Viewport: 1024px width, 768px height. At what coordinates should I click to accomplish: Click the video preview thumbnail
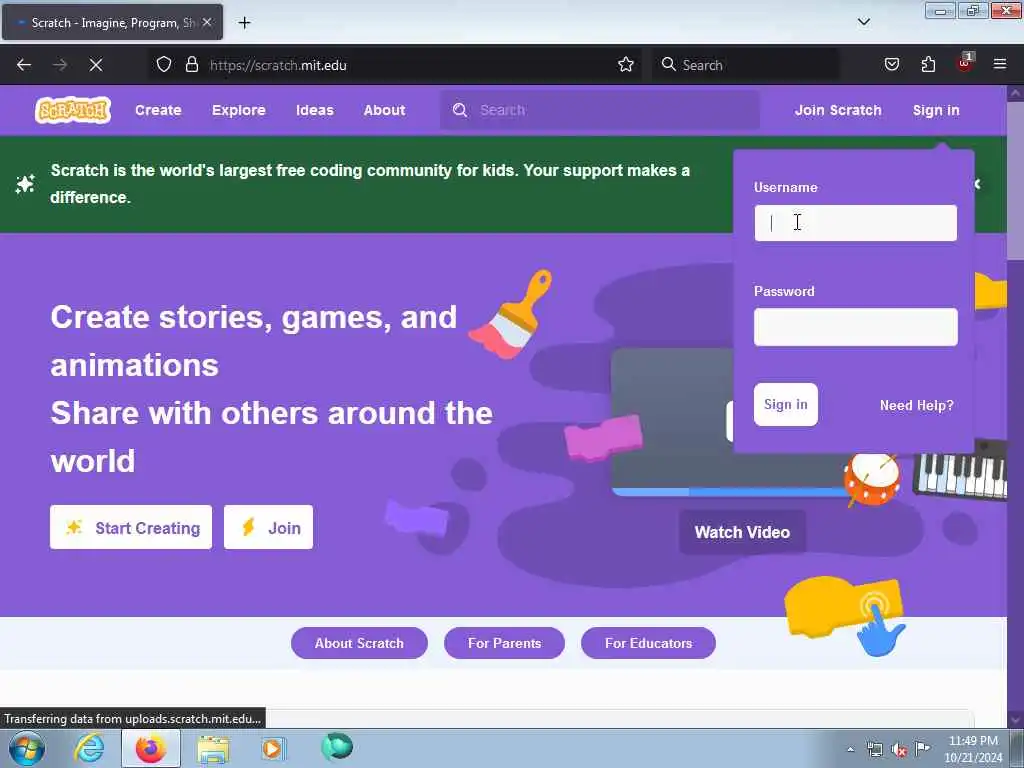tap(673, 422)
